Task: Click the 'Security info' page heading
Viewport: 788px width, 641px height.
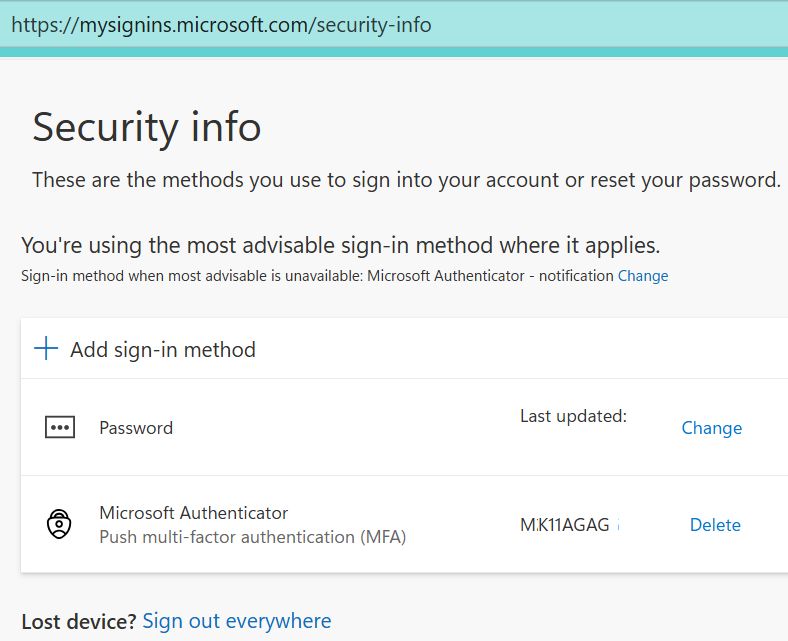Action: click(x=147, y=128)
